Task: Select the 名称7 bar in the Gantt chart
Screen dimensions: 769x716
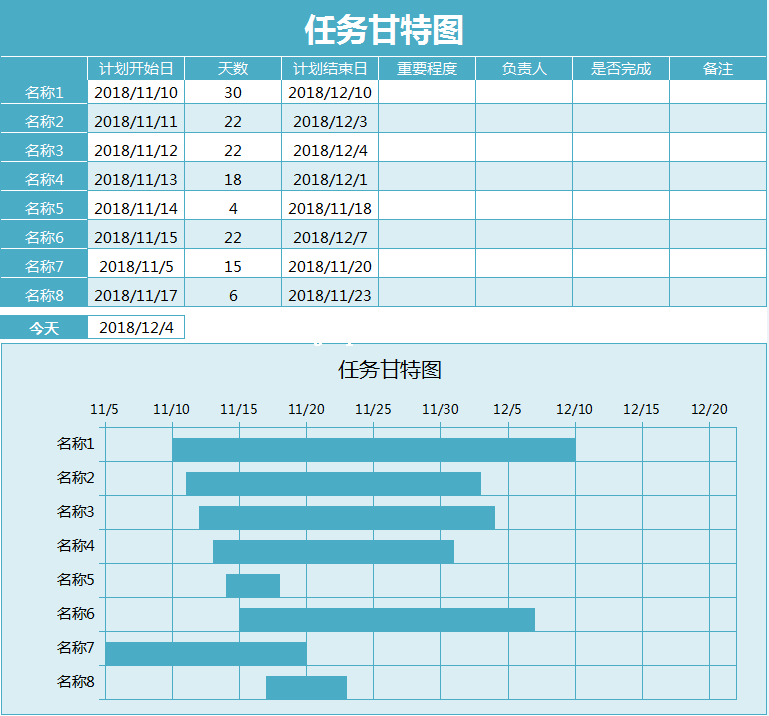Action: click(205, 654)
